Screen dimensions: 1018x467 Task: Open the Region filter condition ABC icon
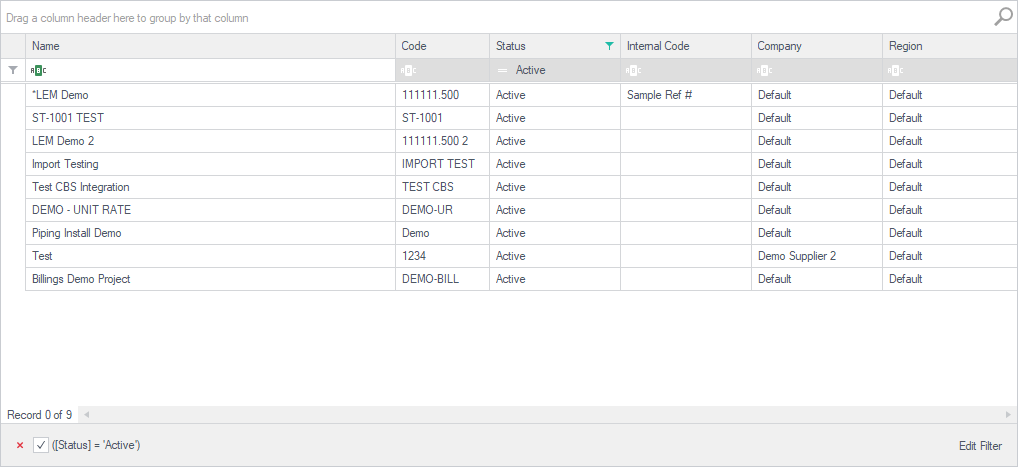[x=896, y=70]
